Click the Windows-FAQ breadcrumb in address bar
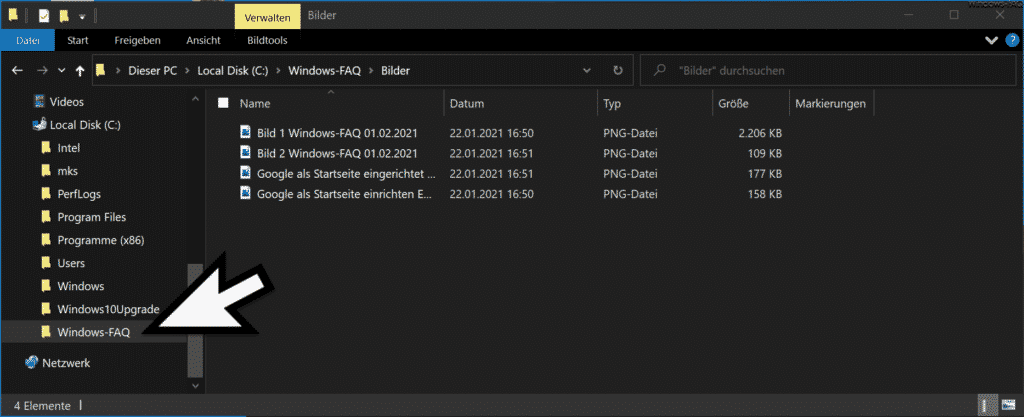This screenshot has width=1024, height=417. 325,70
